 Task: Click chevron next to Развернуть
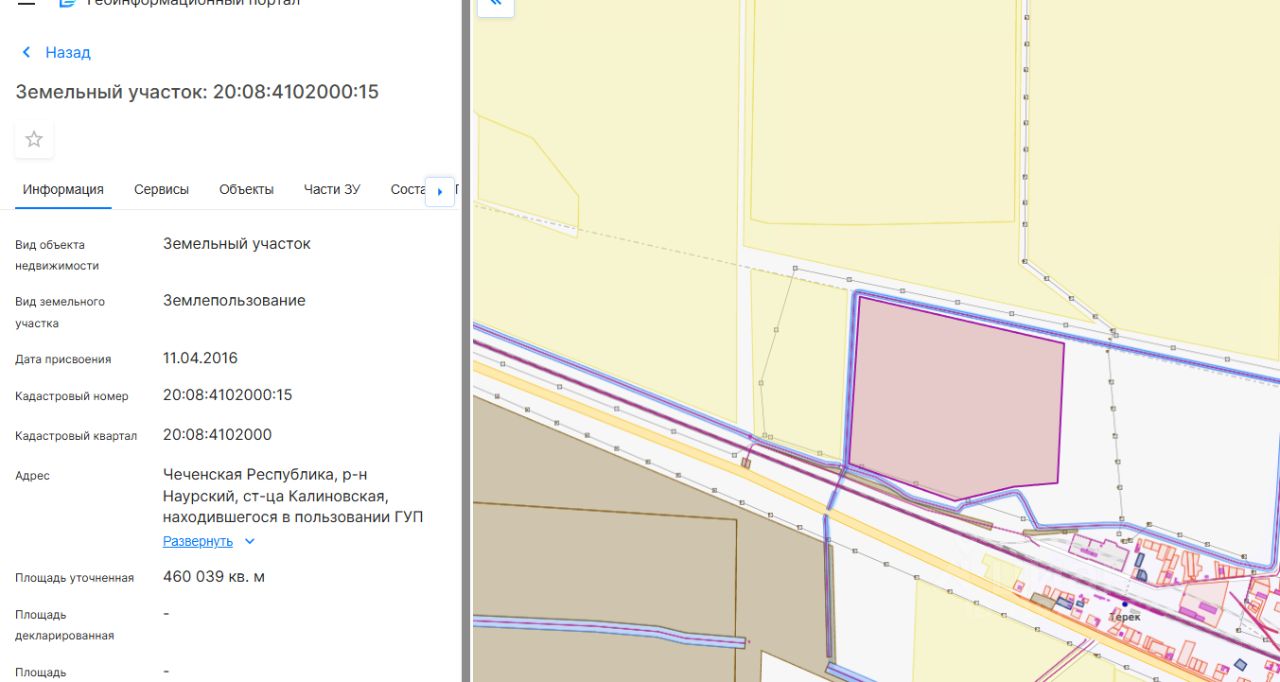pyautogui.click(x=250, y=541)
